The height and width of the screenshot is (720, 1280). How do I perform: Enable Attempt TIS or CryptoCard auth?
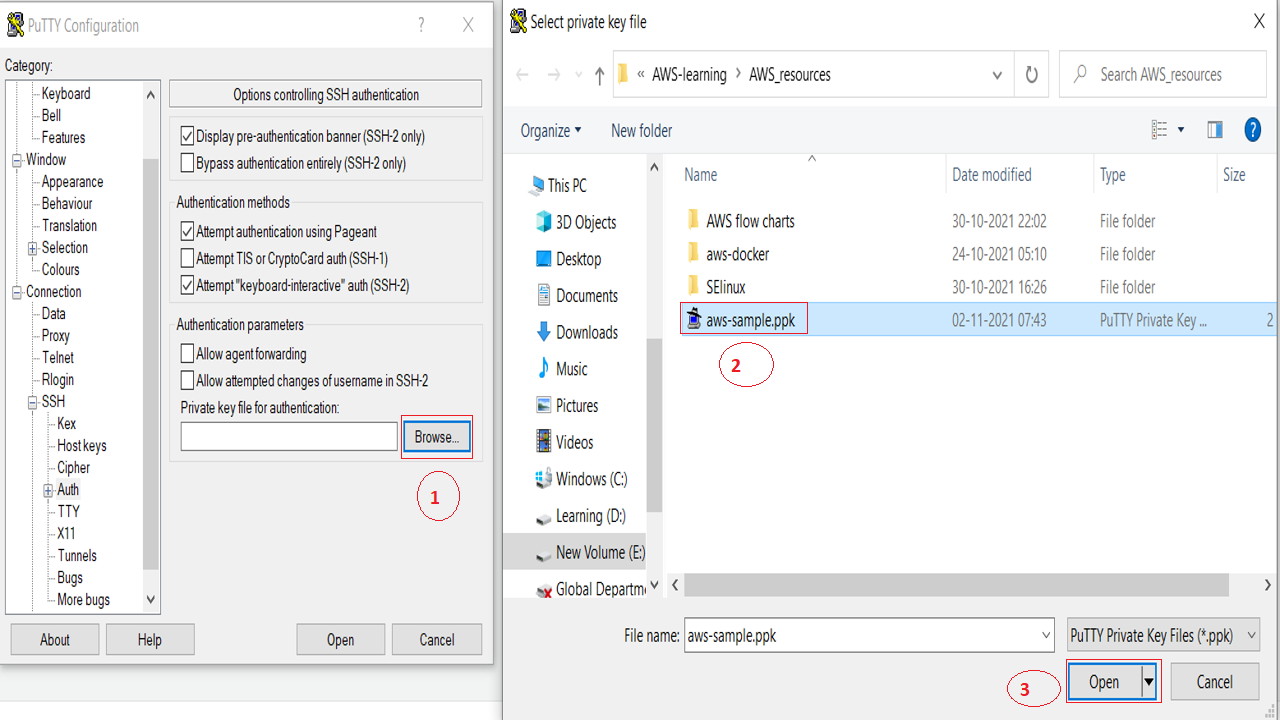187,258
